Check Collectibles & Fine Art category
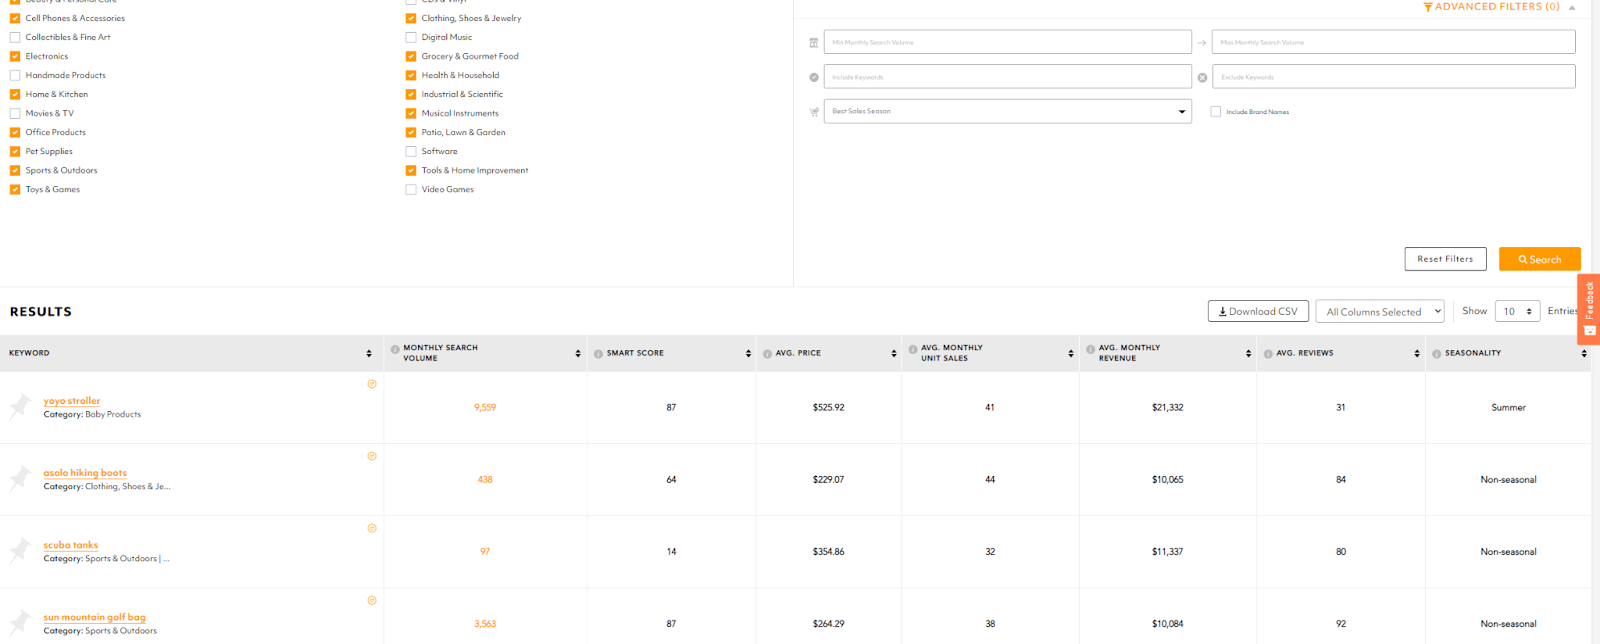Viewport: 1600px width, 644px height. 15,37
